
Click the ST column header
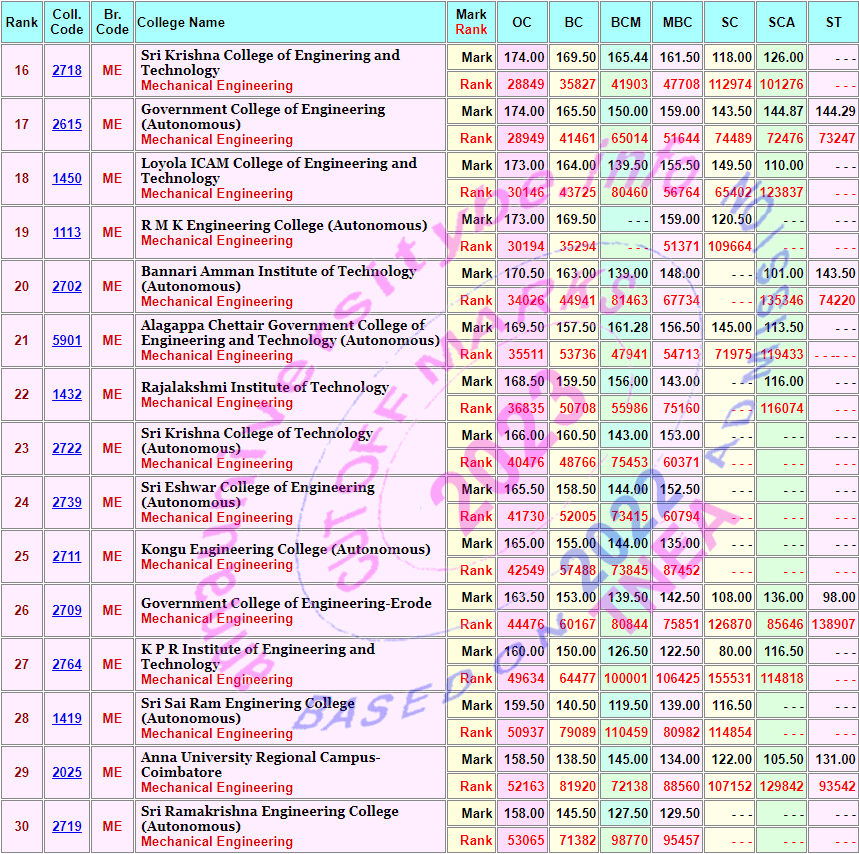833,22
